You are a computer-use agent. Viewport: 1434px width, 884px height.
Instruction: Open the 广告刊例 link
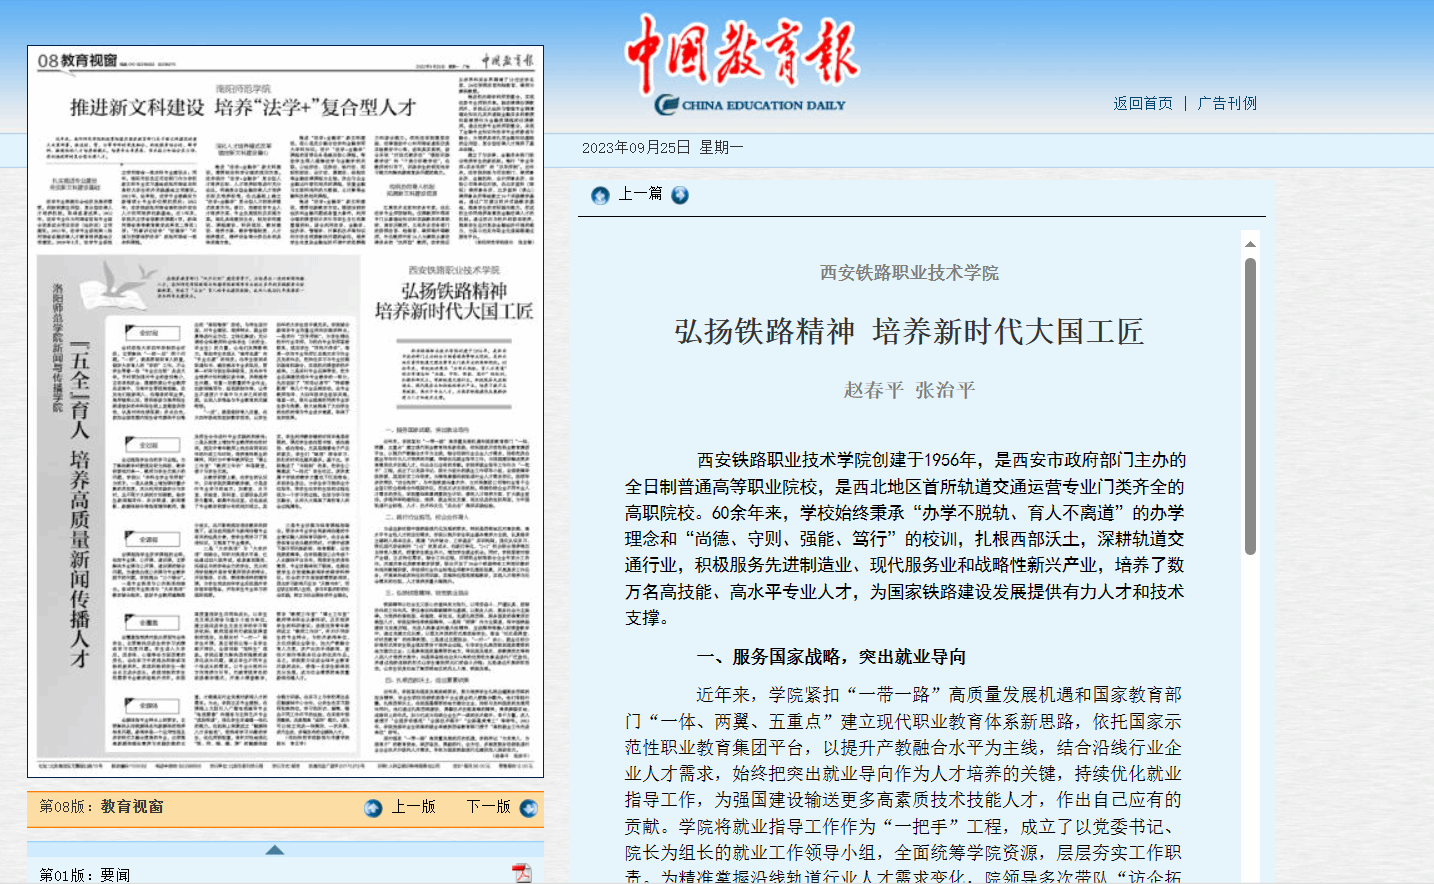(x=1227, y=103)
